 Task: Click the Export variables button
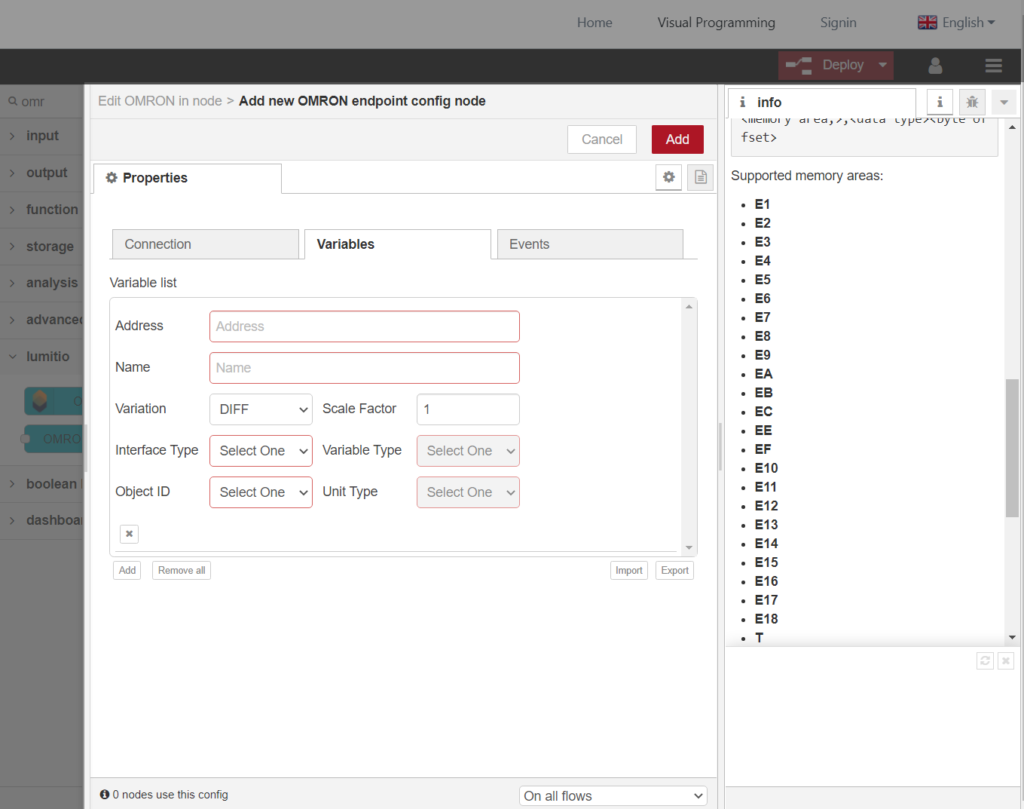674,570
